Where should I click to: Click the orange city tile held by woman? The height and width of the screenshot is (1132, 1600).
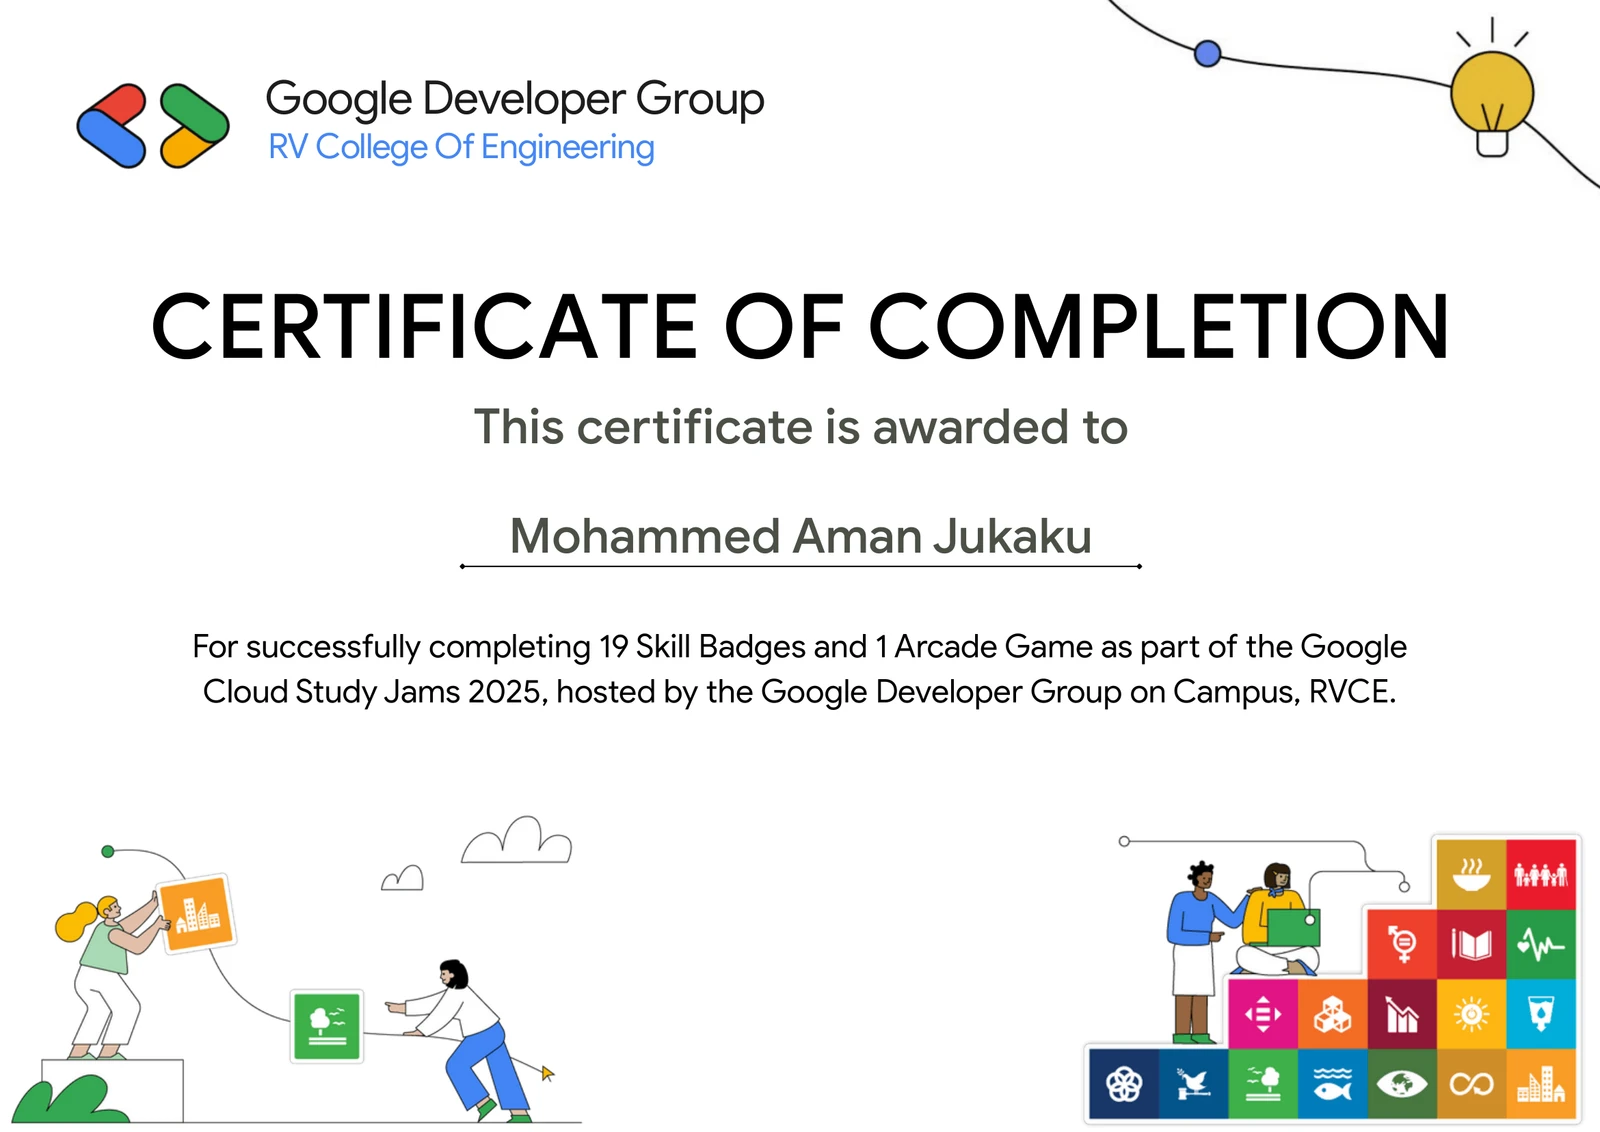[197, 913]
